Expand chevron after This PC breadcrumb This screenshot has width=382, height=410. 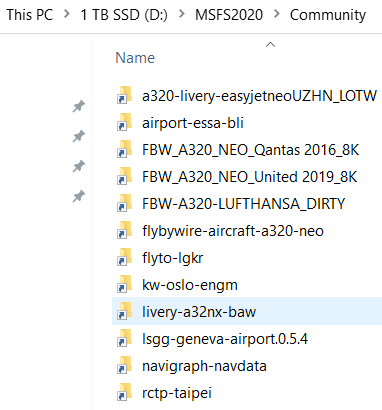(x=67, y=14)
